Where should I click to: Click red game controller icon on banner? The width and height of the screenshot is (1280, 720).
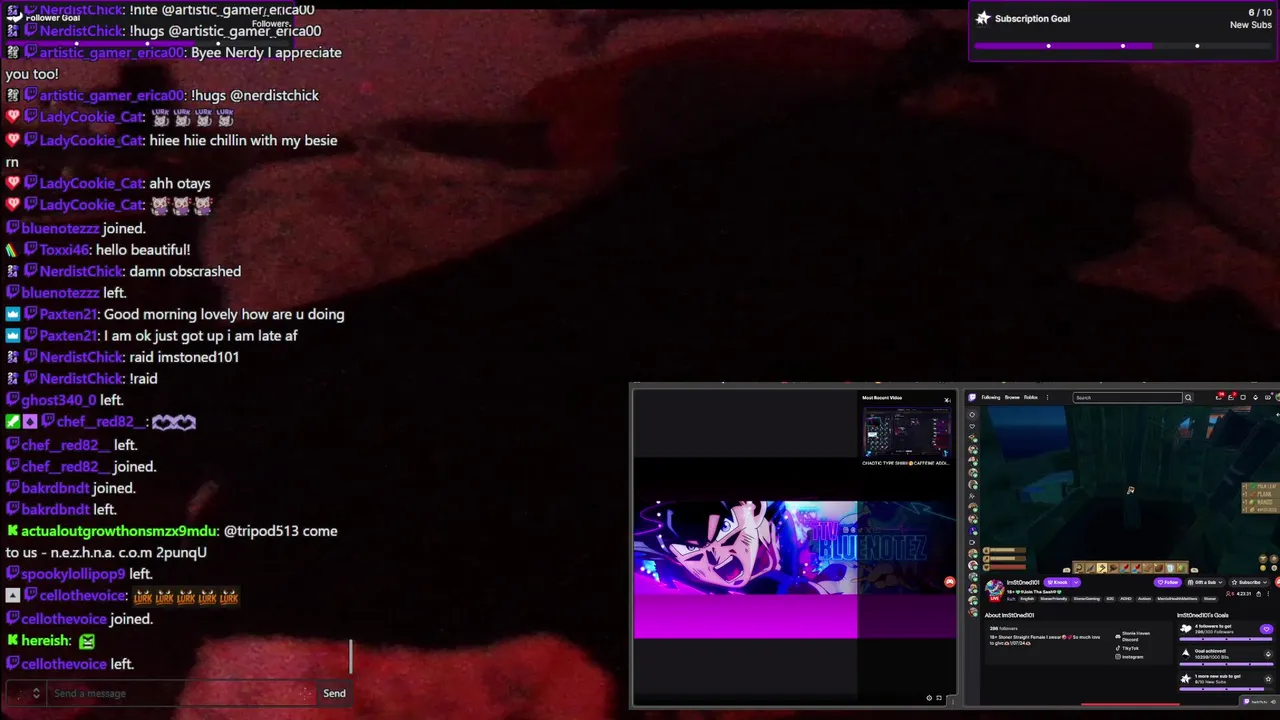click(949, 581)
